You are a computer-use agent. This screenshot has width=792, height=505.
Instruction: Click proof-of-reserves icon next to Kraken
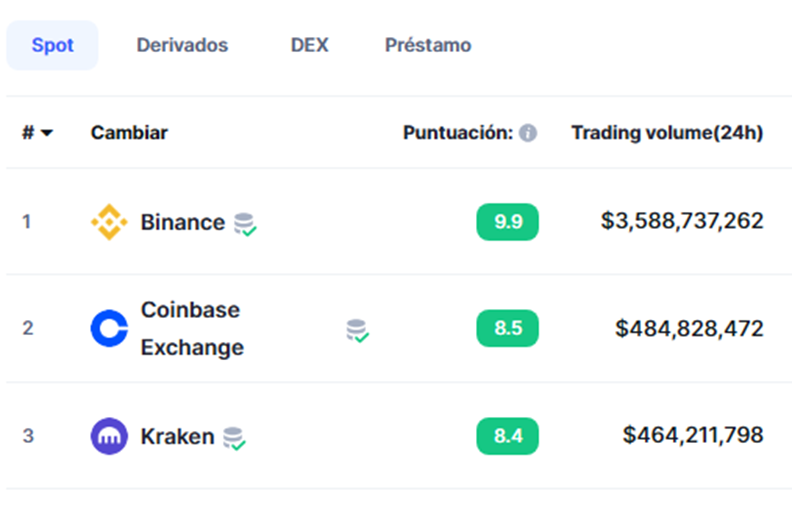tap(234, 438)
